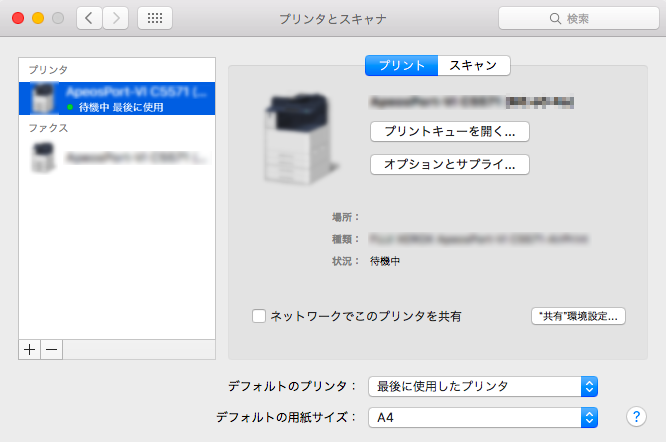
Task: Open デフォルトのプリンタ dropdown
Action: (482, 386)
